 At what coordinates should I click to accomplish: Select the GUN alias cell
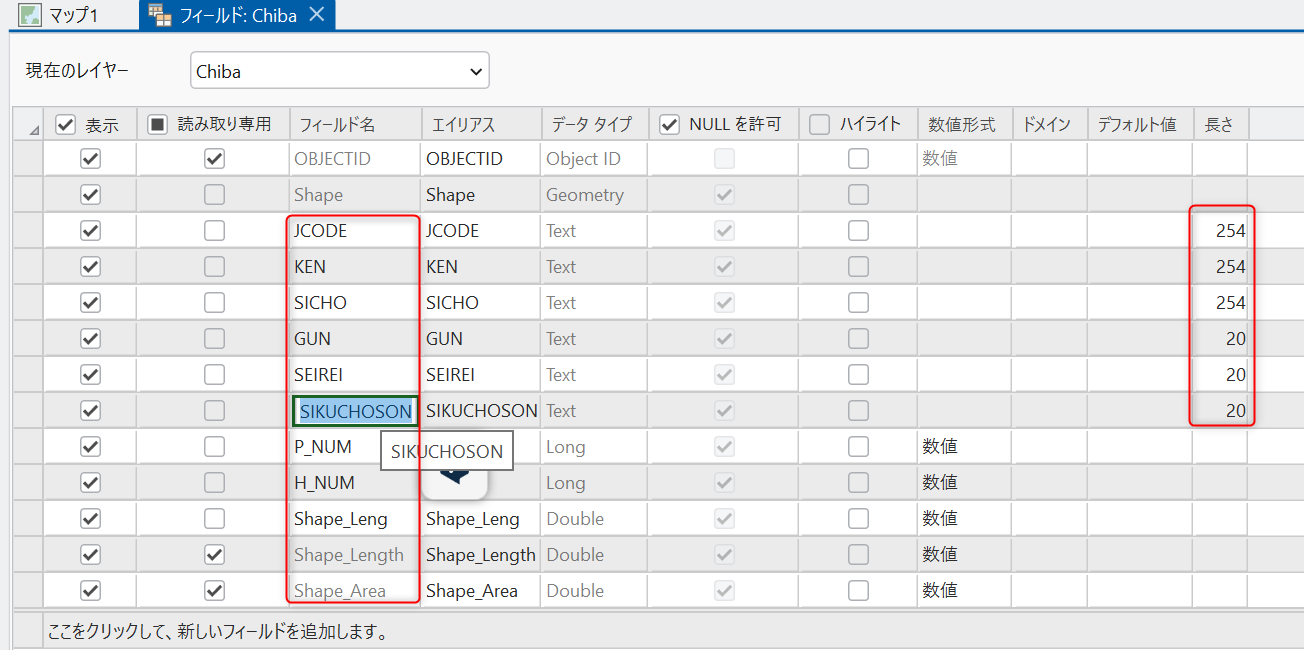click(x=480, y=339)
